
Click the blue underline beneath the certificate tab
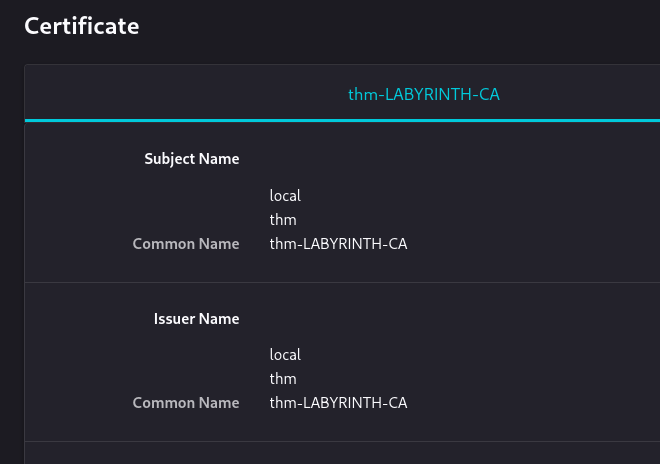coord(342,120)
